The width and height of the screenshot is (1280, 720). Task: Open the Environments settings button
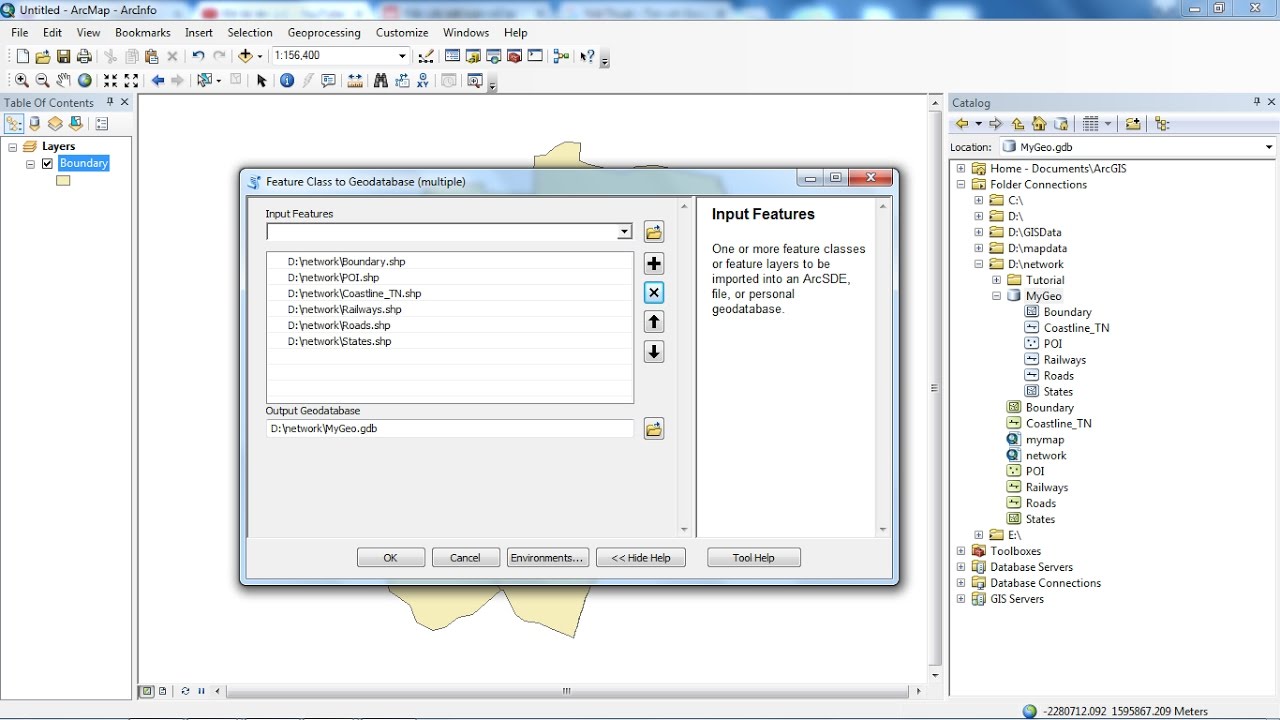click(547, 558)
